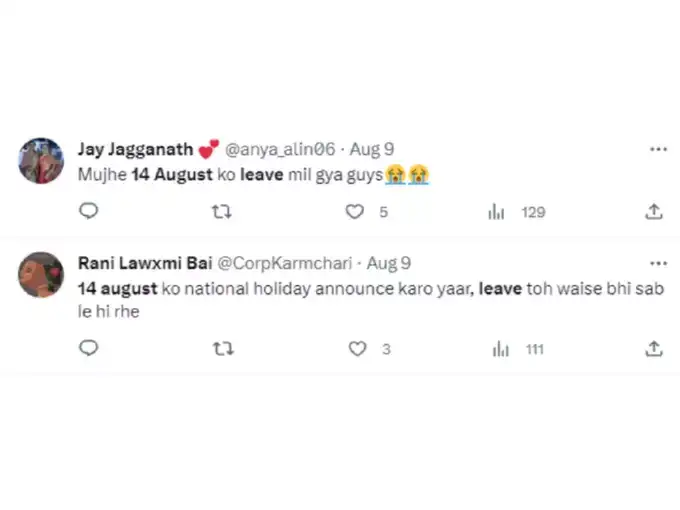Click the Aug 9 timestamp on Jay's tweet
Image resolution: width=680 pixels, height=510 pixels.
point(371,149)
